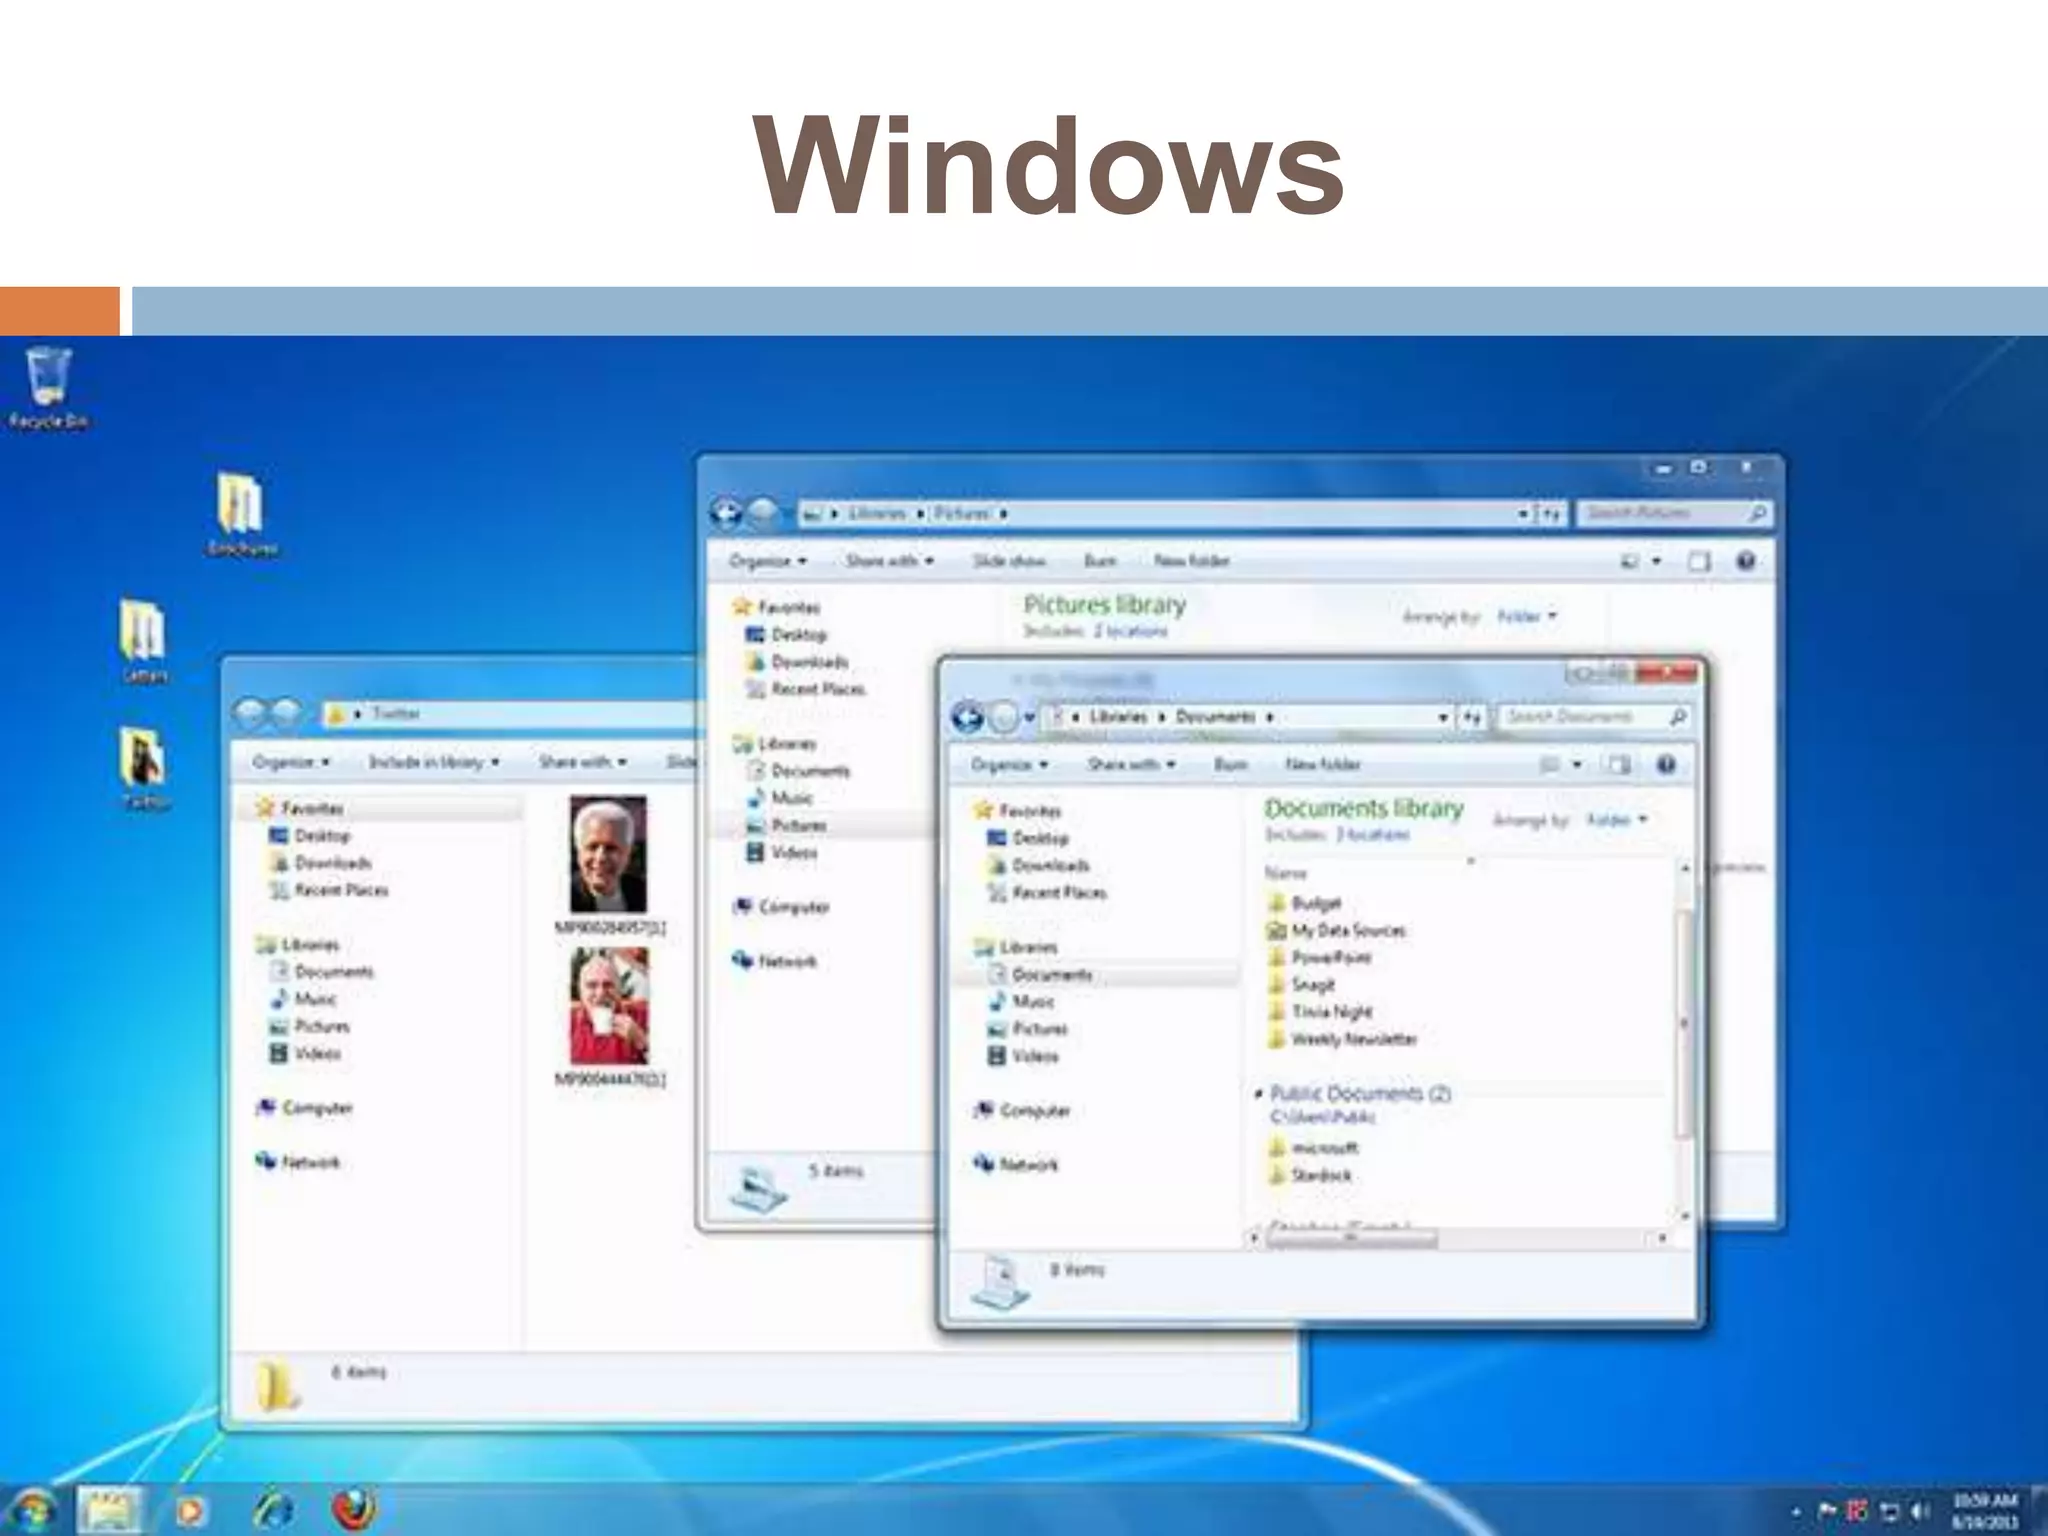This screenshot has width=2048, height=1536.
Task: Open the Trivia Night folder
Action: coord(1319,1011)
